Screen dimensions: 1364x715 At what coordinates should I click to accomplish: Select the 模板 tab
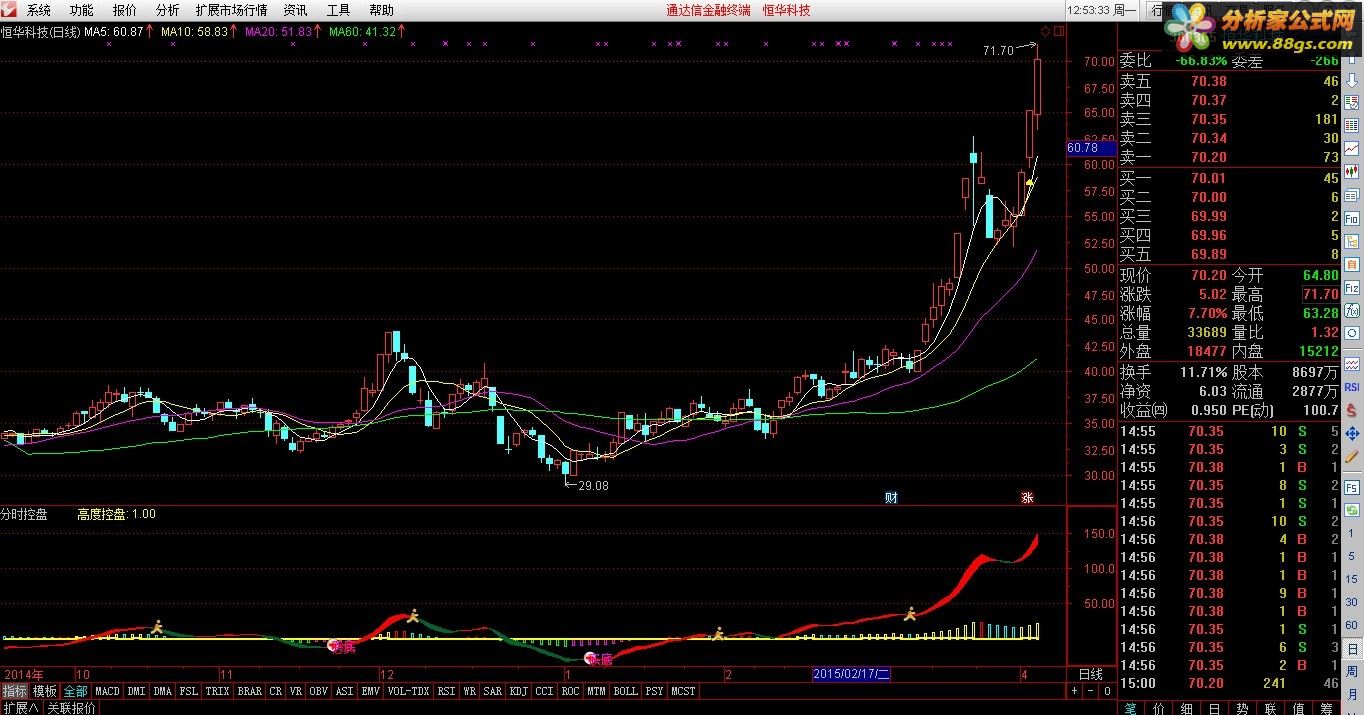(x=45, y=691)
